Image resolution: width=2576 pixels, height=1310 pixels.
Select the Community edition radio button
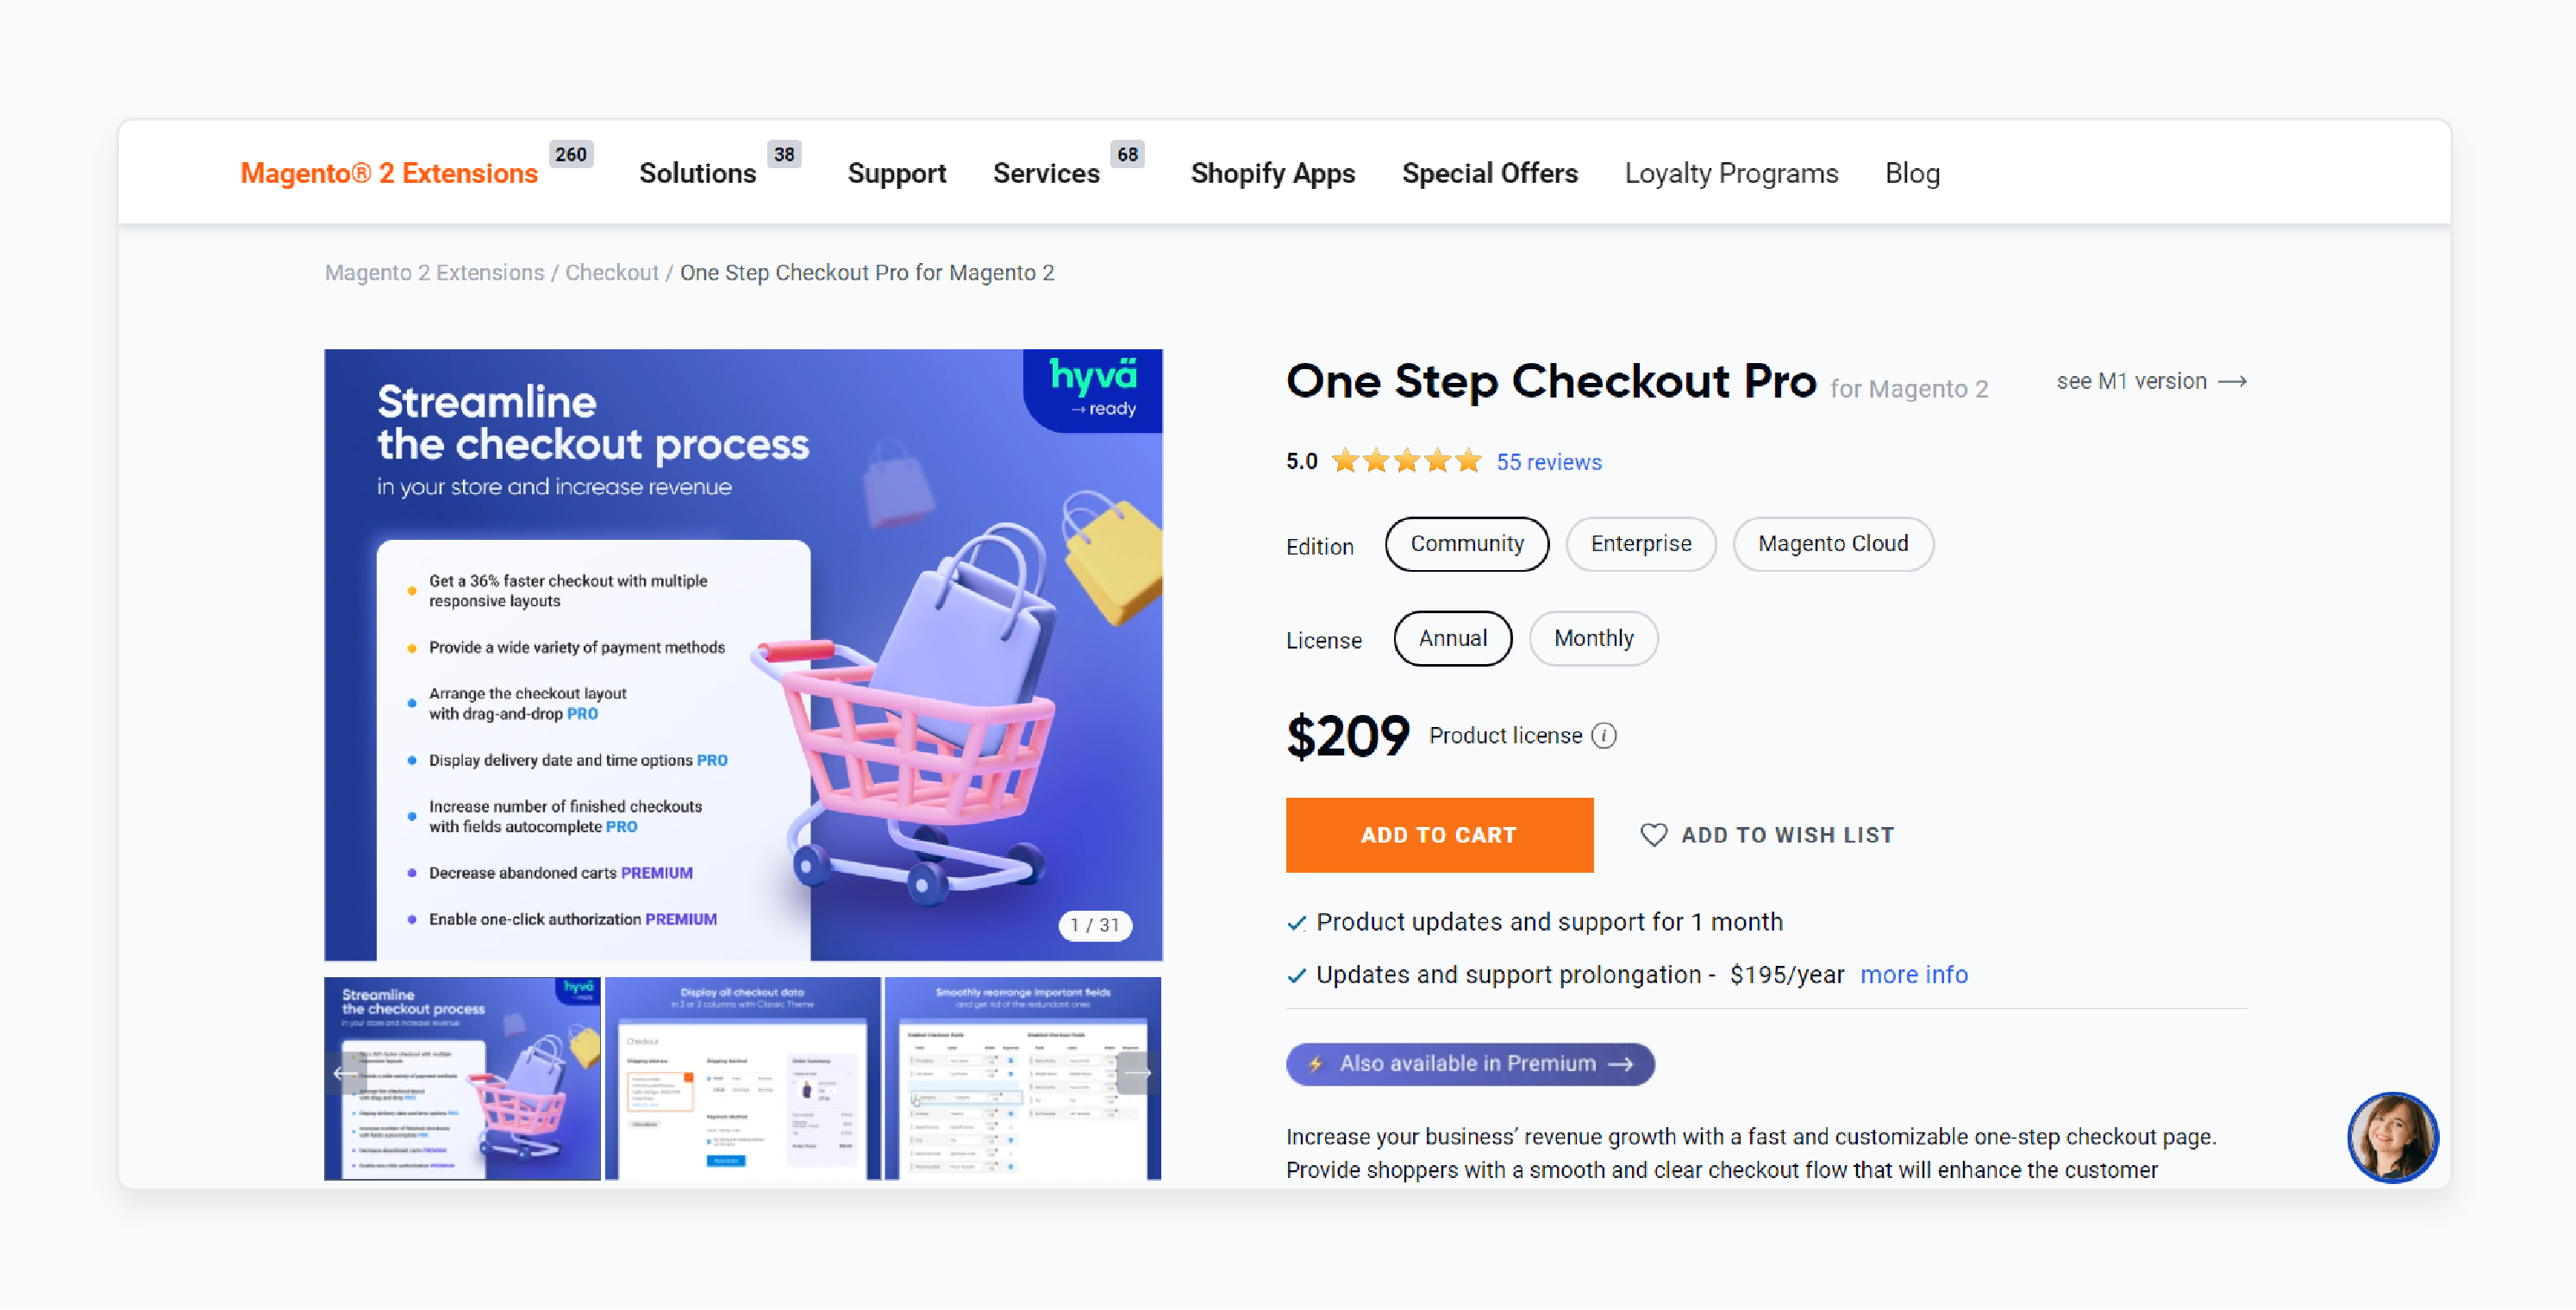pyautogui.click(x=1466, y=543)
